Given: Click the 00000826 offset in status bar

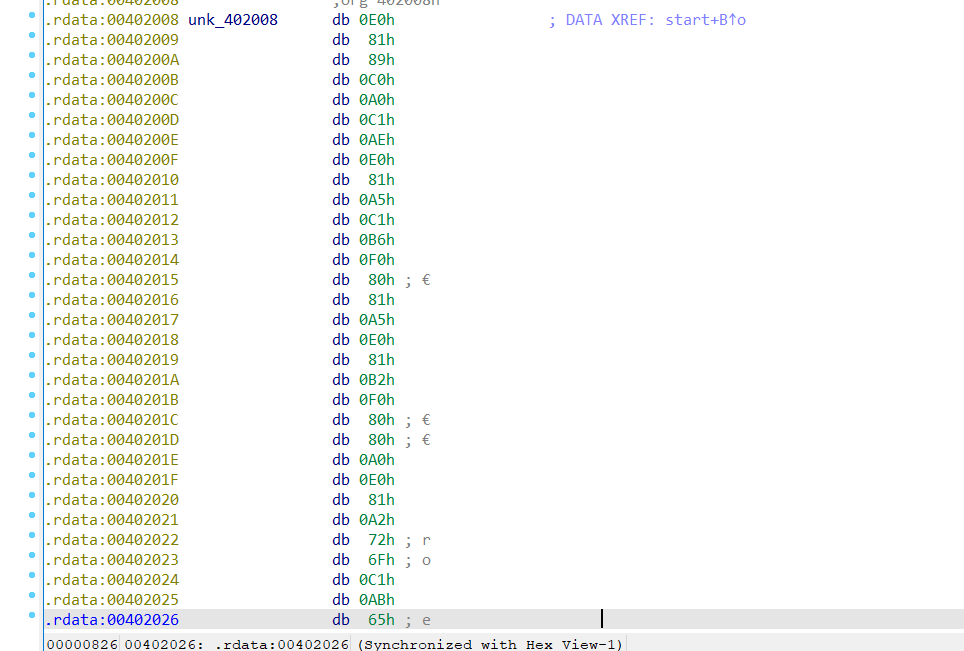Looking at the screenshot, I should click(x=82, y=644).
